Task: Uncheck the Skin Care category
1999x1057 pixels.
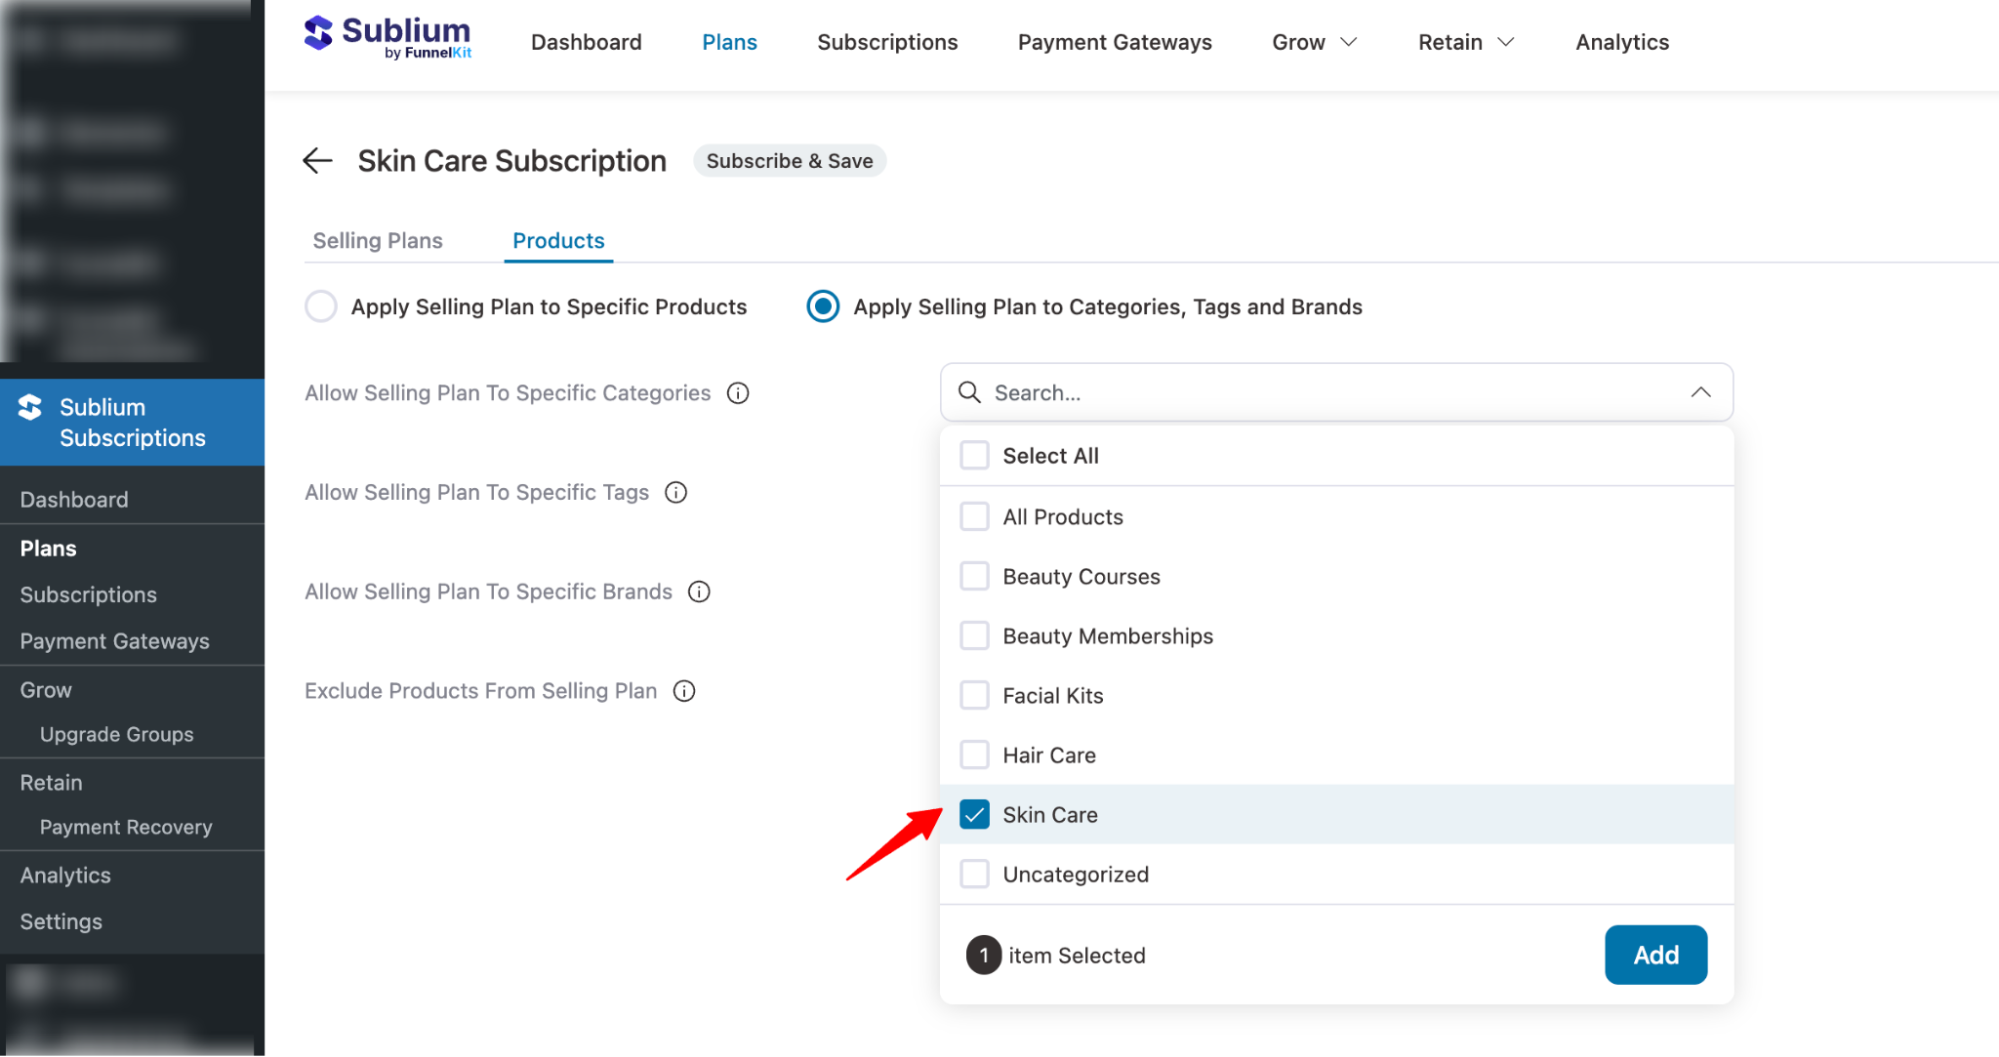Action: pos(973,814)
